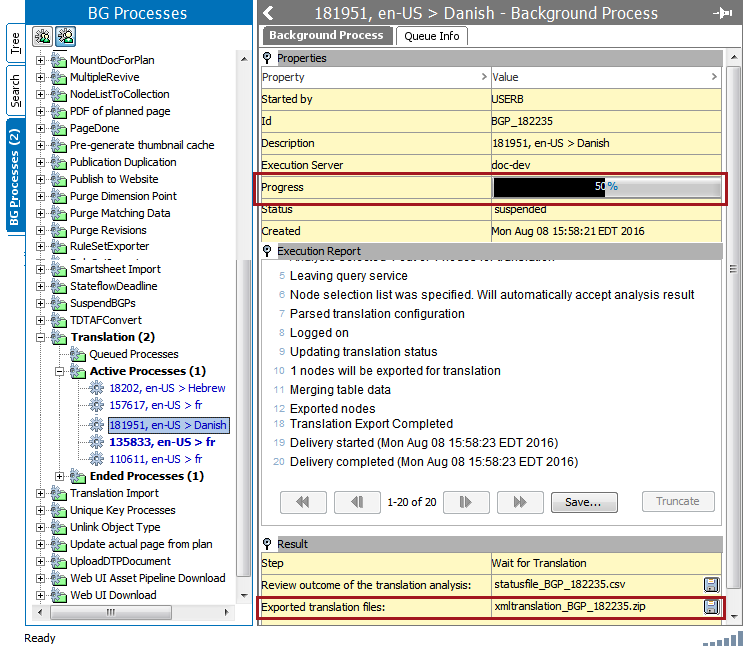Click the tree panel vertical scrollbar thumb

[244, 418]
